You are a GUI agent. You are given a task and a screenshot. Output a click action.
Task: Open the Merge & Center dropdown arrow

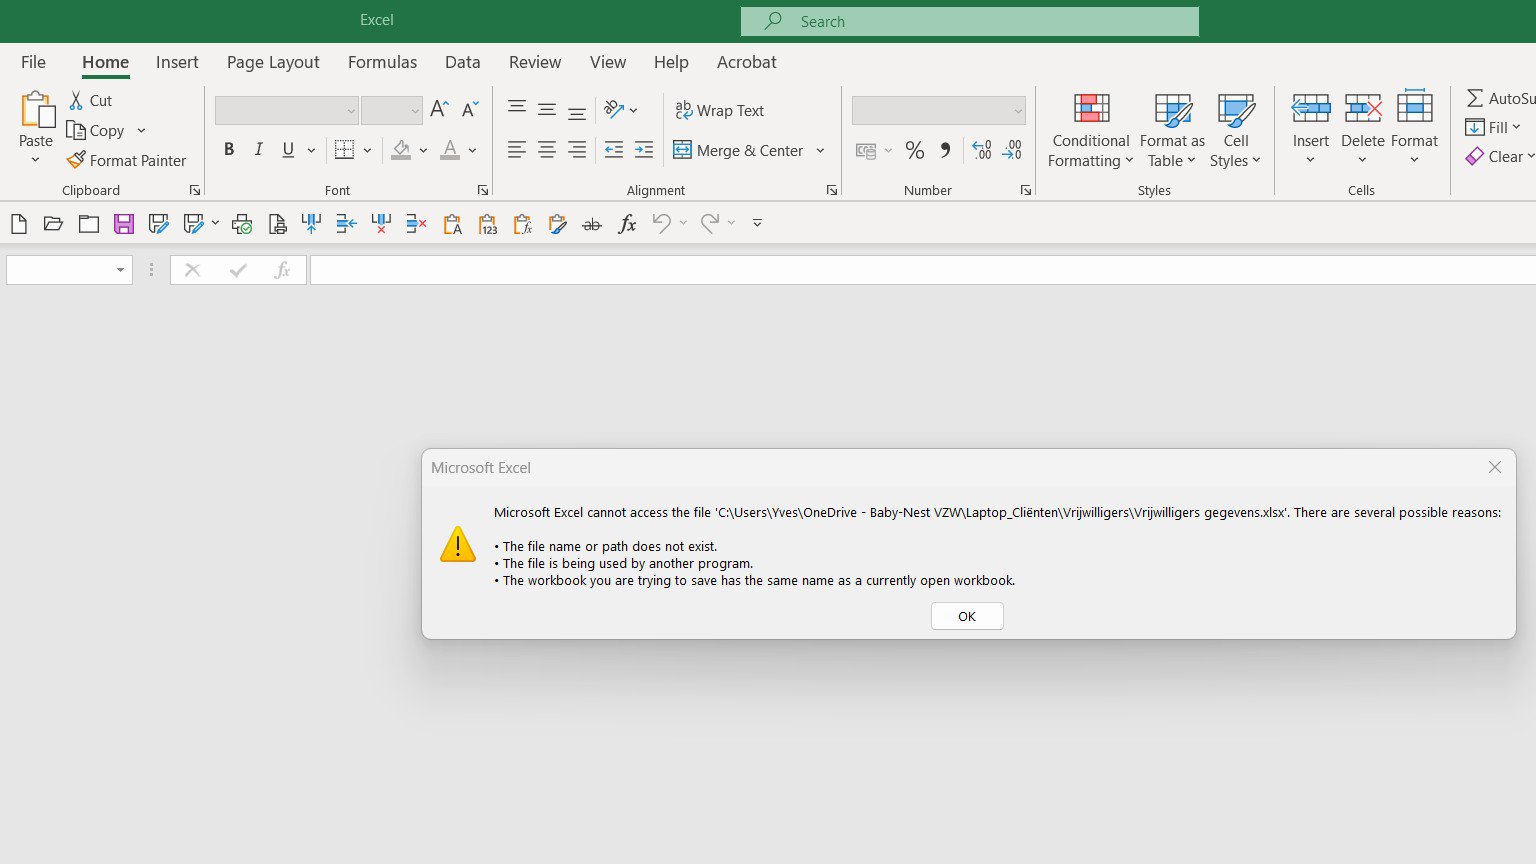pyautogui.click(x=820, y=150)
